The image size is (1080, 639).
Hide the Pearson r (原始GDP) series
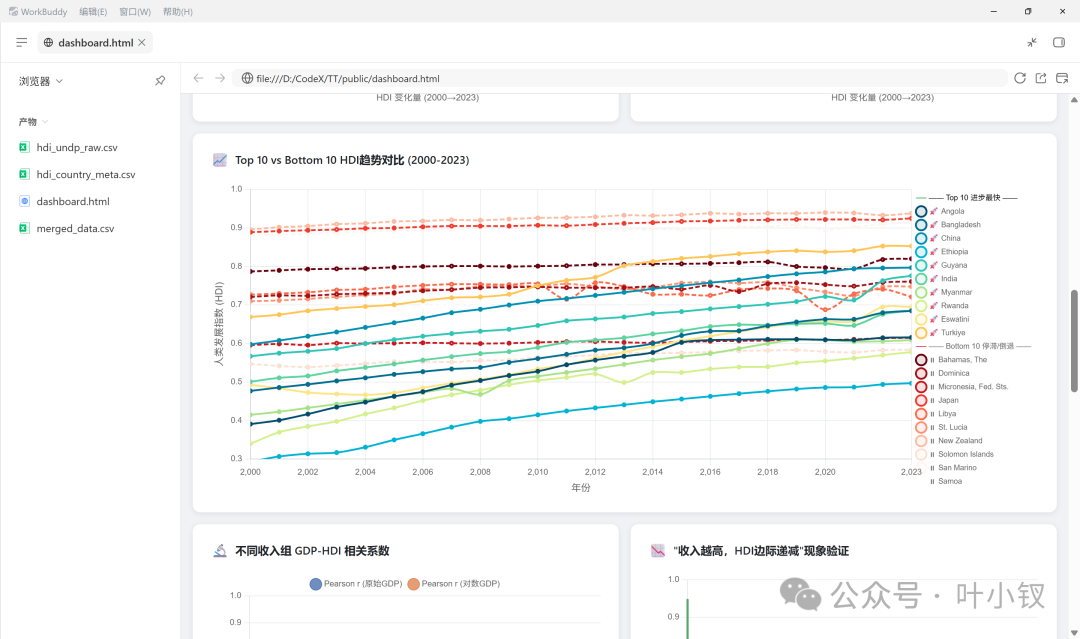tap(356, 584)
